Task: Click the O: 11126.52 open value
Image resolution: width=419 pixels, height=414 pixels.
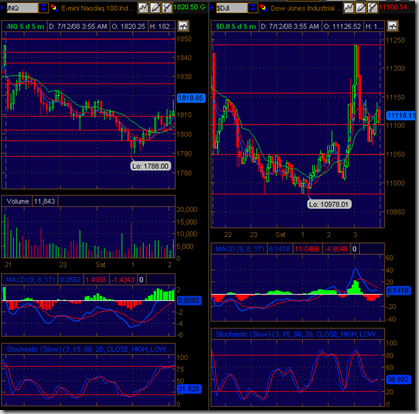Action: 342,26
